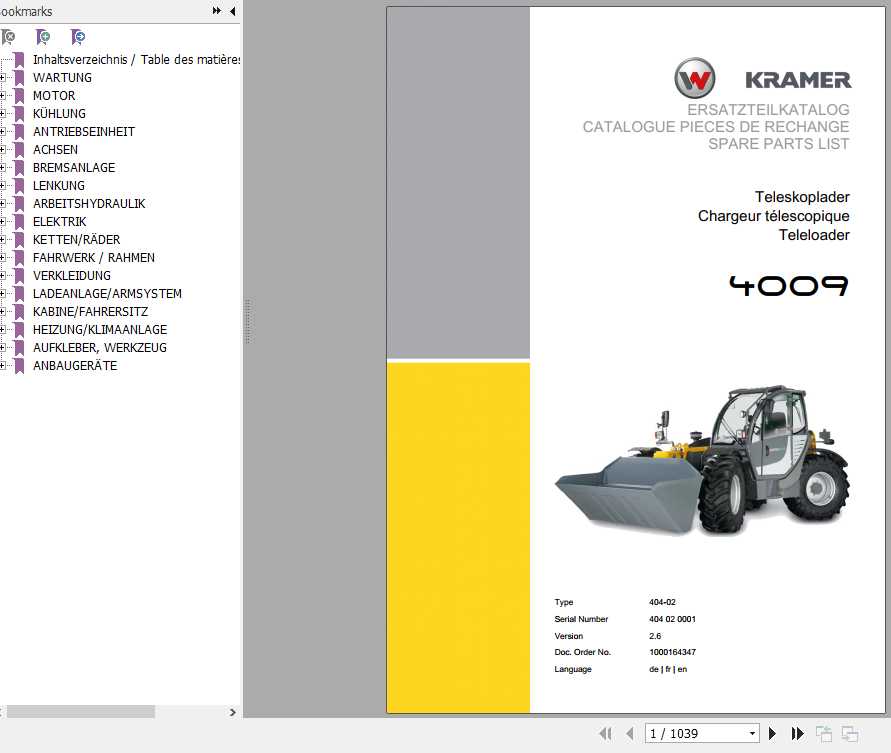Select the MOTOR bookmark label
Screen dimensions: 891x753
[54, 95]
